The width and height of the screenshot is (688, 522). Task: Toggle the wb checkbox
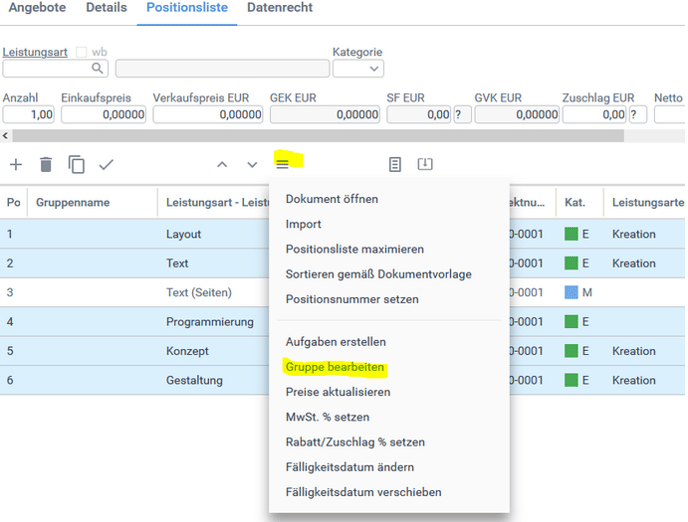(82, 52)
